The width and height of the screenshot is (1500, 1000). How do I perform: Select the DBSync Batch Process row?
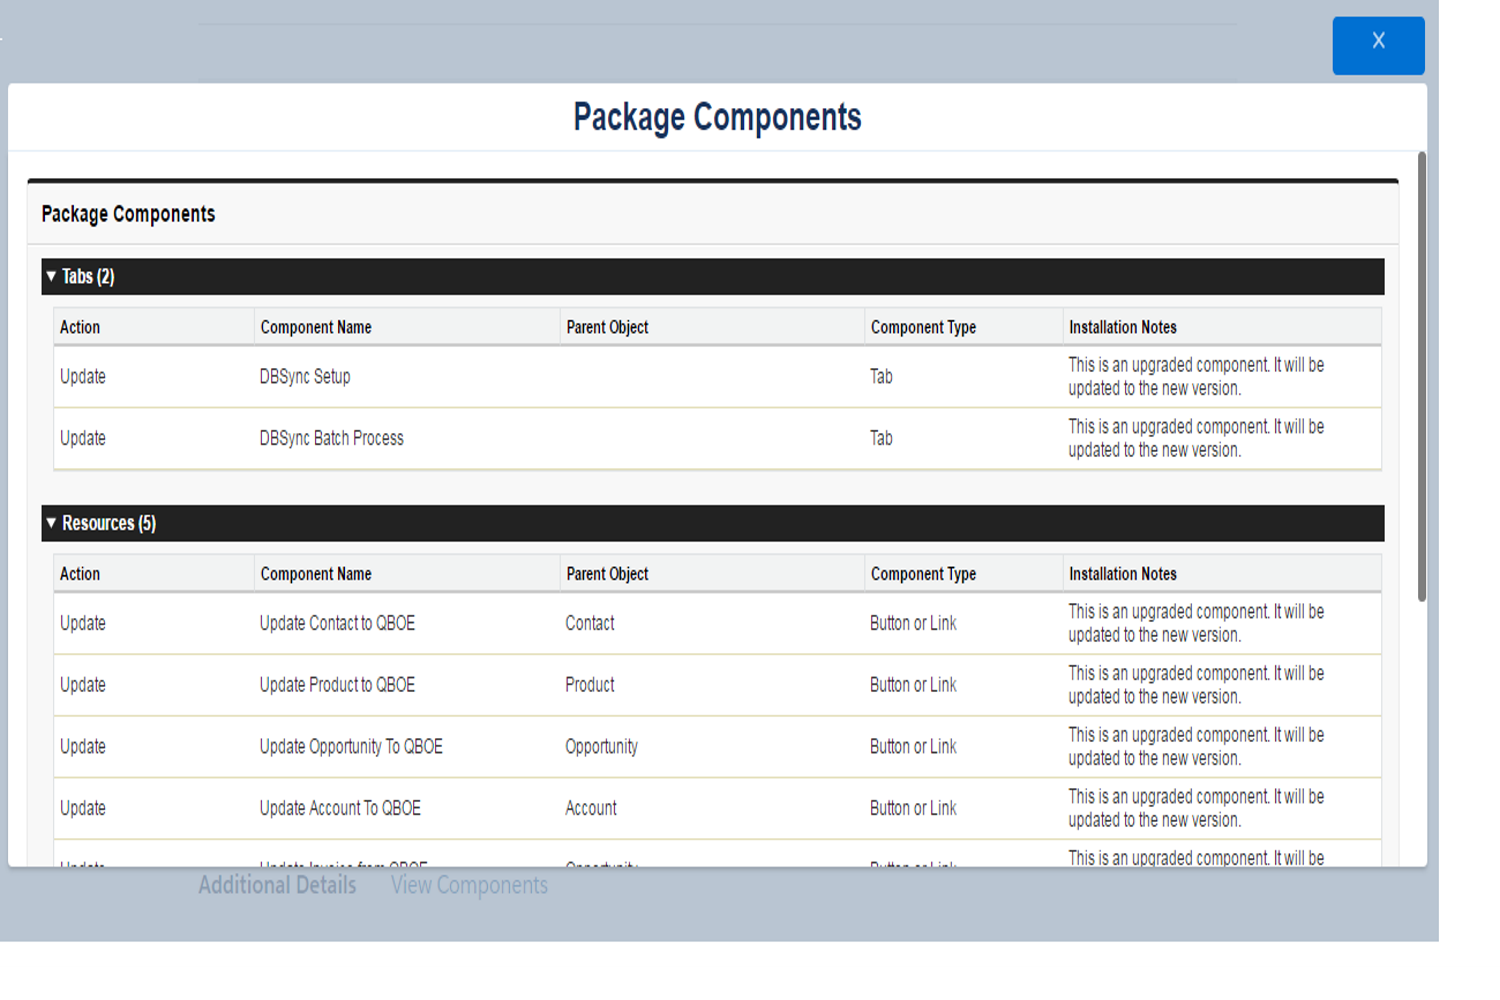331,439
